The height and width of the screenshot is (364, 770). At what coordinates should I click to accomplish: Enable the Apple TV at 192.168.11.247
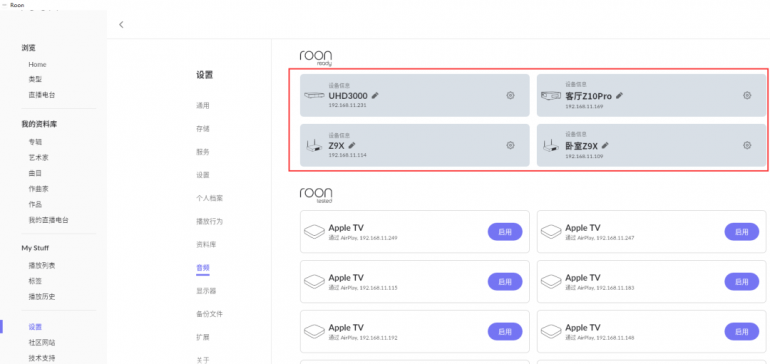click(x=742, y=232)
